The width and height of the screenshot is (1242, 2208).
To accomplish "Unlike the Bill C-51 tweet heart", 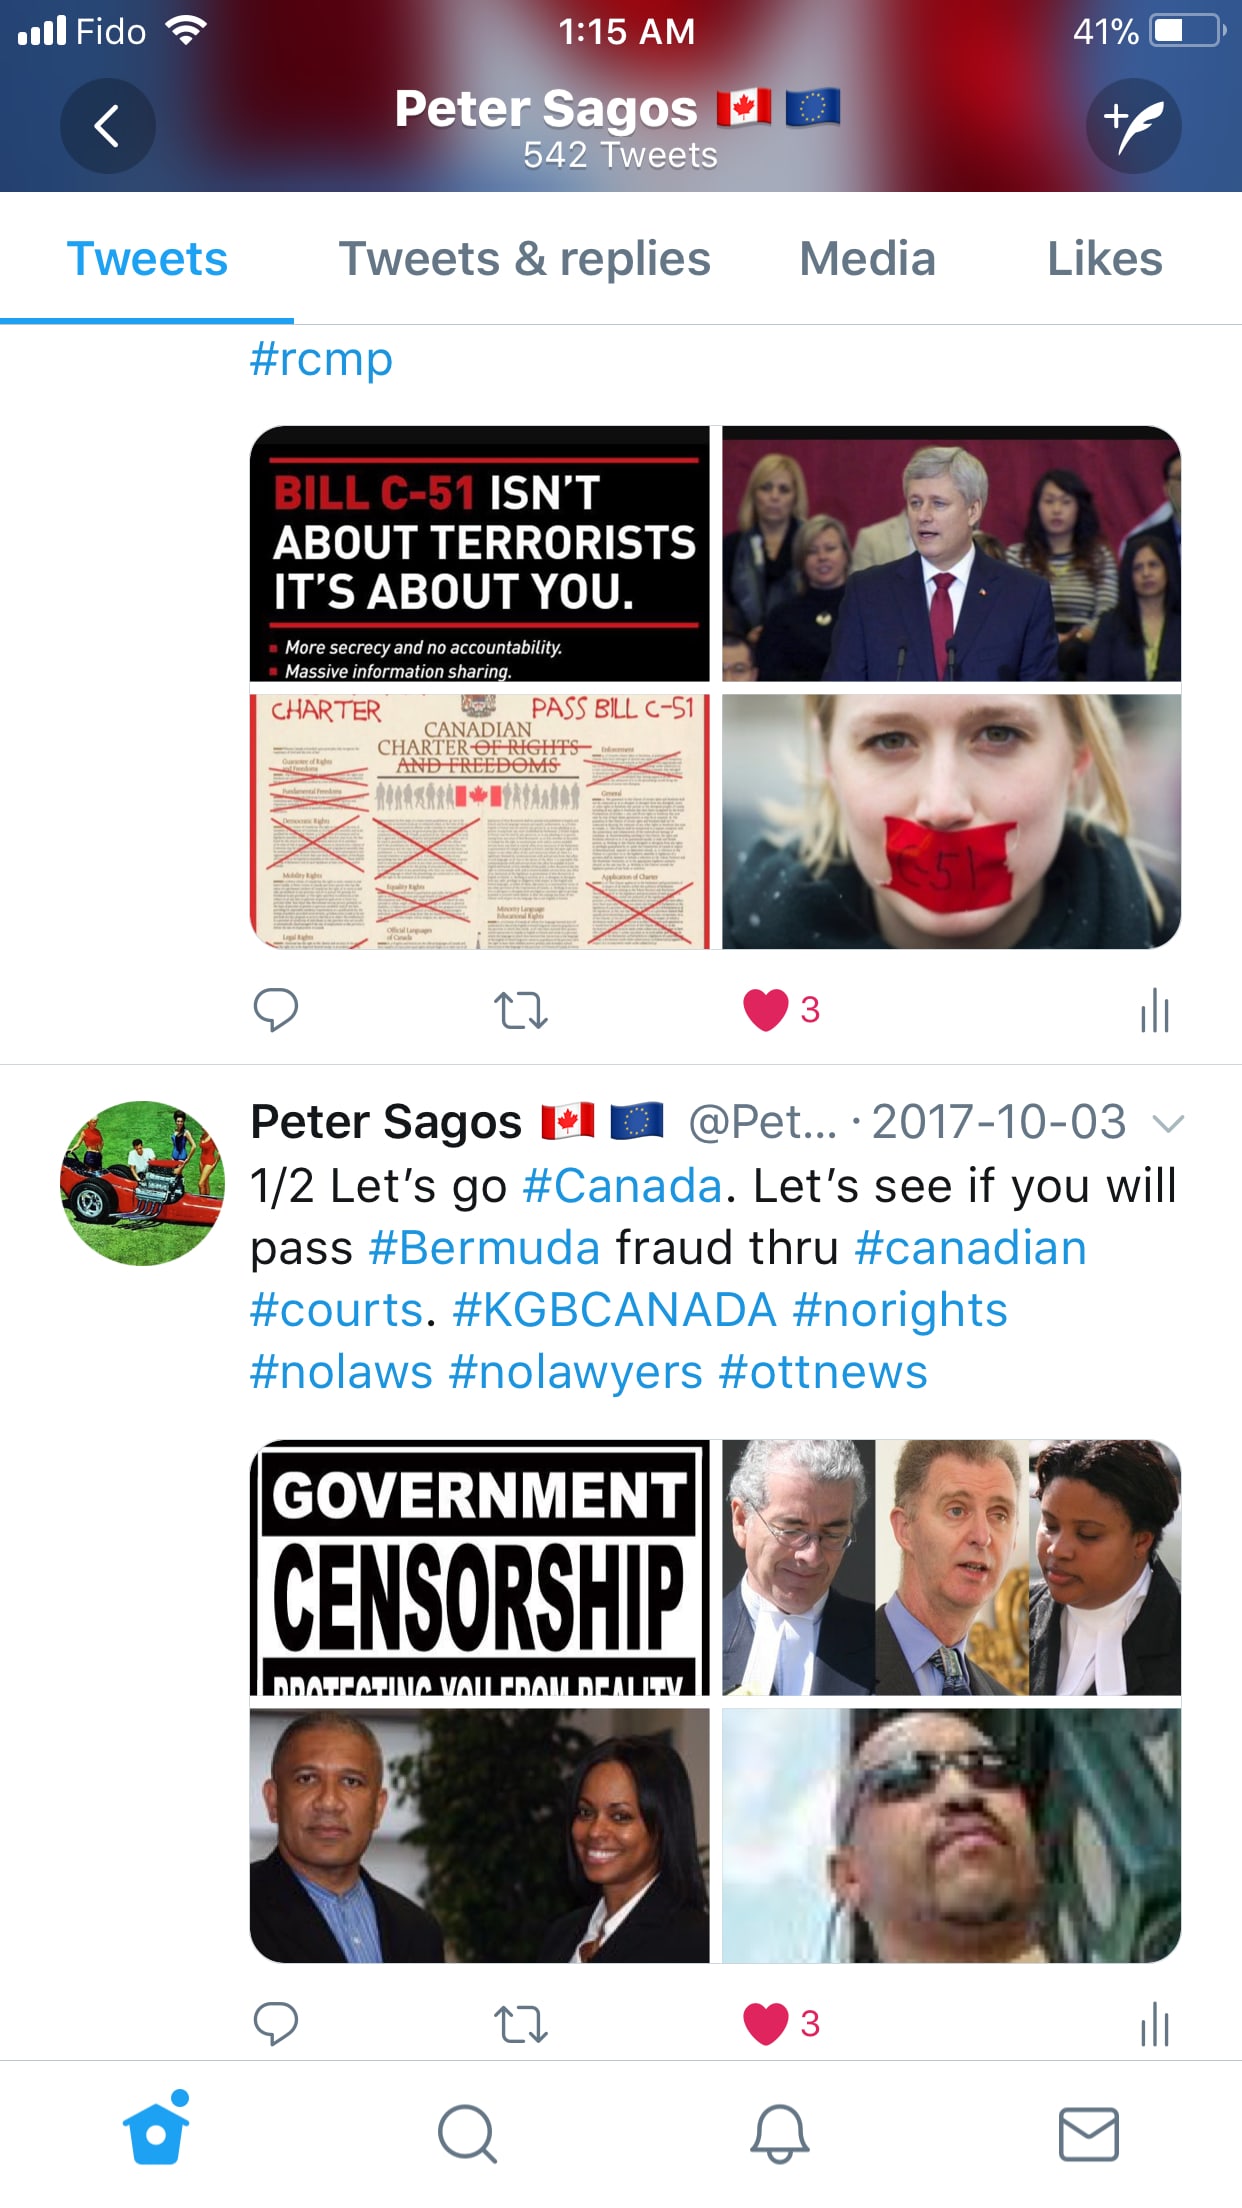I will tap(766, 1010).
